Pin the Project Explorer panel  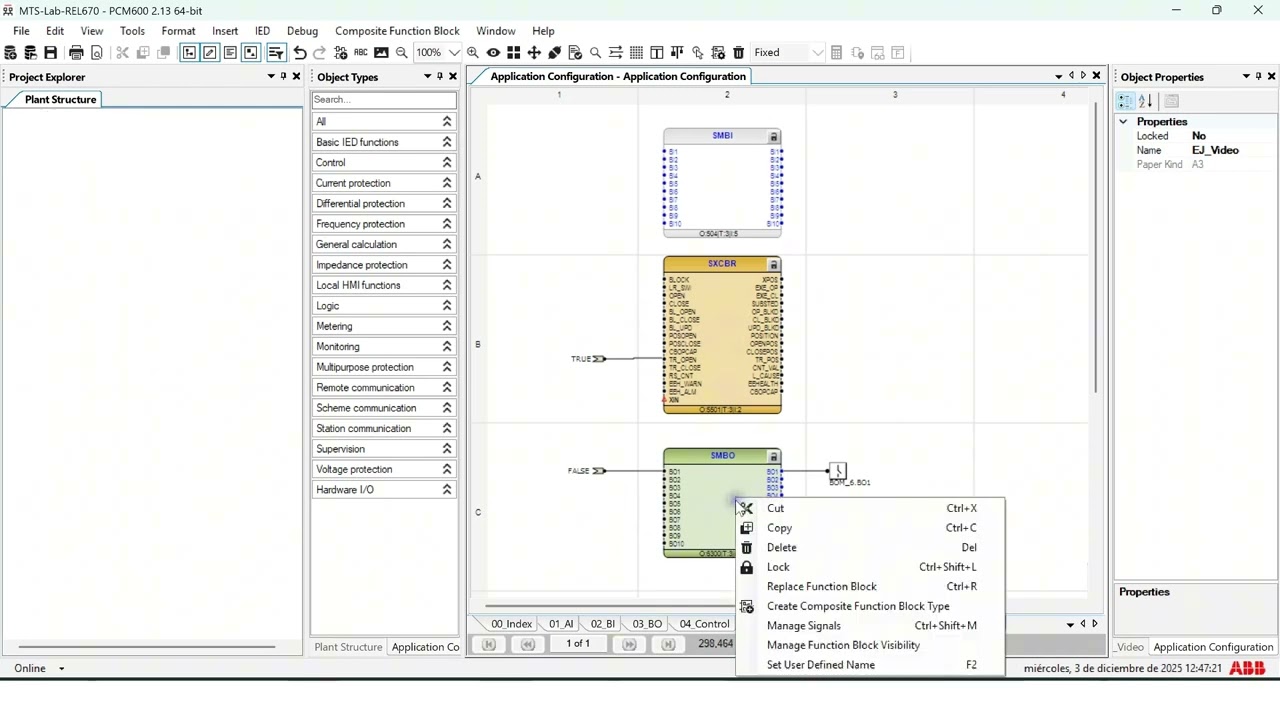[283, 77]
